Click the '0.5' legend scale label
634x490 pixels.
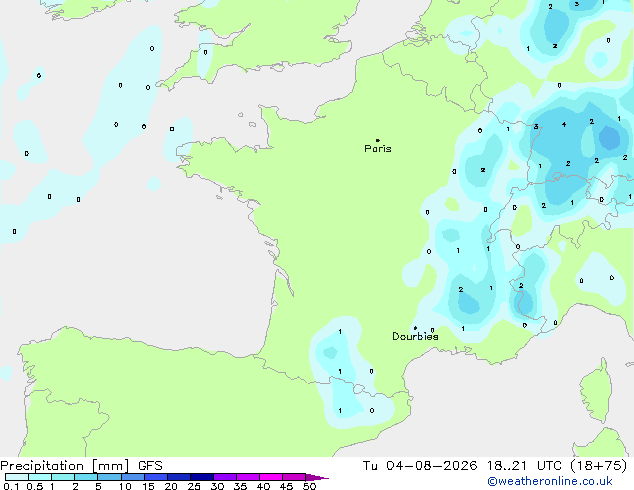click(x=35, y=486)
